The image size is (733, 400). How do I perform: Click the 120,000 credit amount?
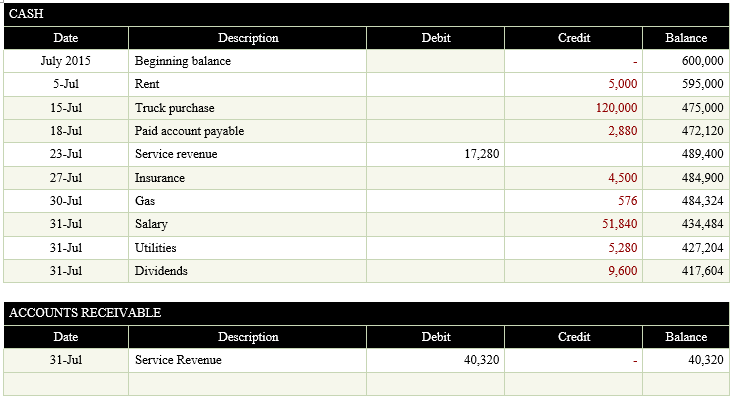click(x=573, y=108)
